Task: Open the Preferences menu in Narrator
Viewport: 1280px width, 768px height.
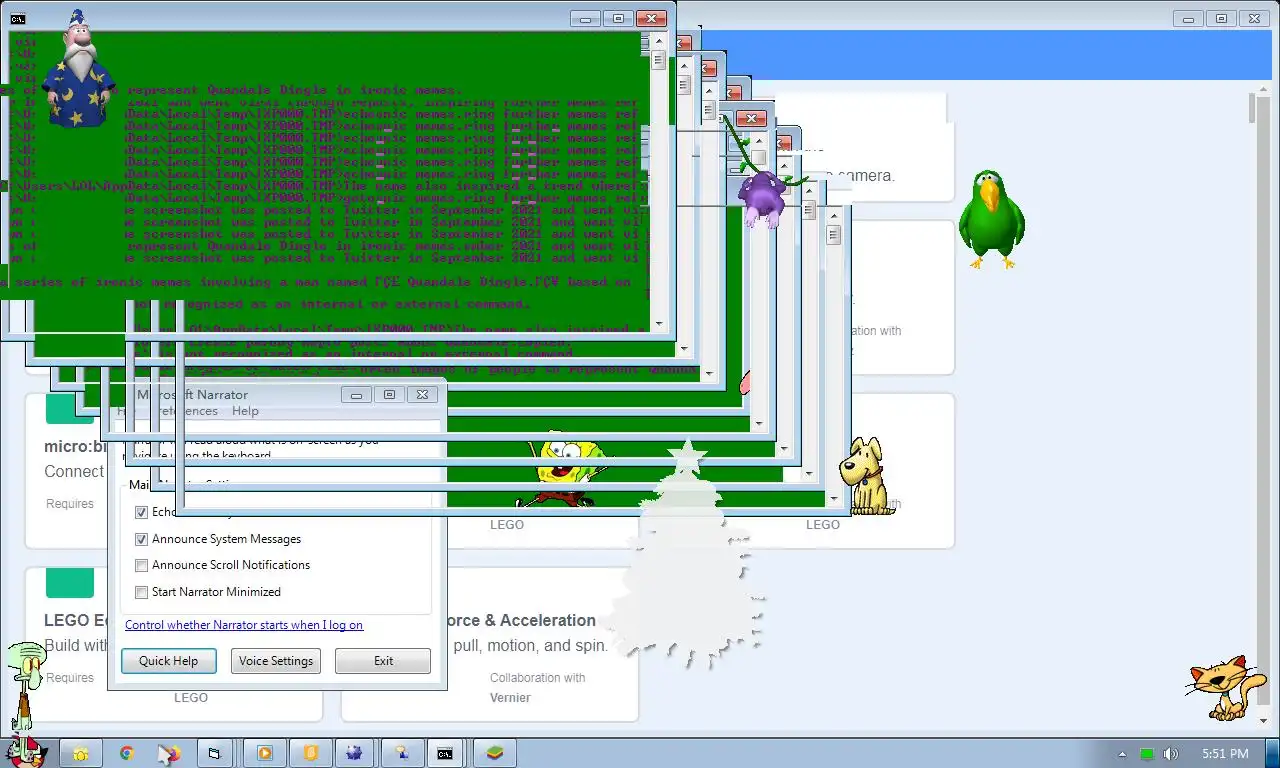Action: tap(186, 411)
